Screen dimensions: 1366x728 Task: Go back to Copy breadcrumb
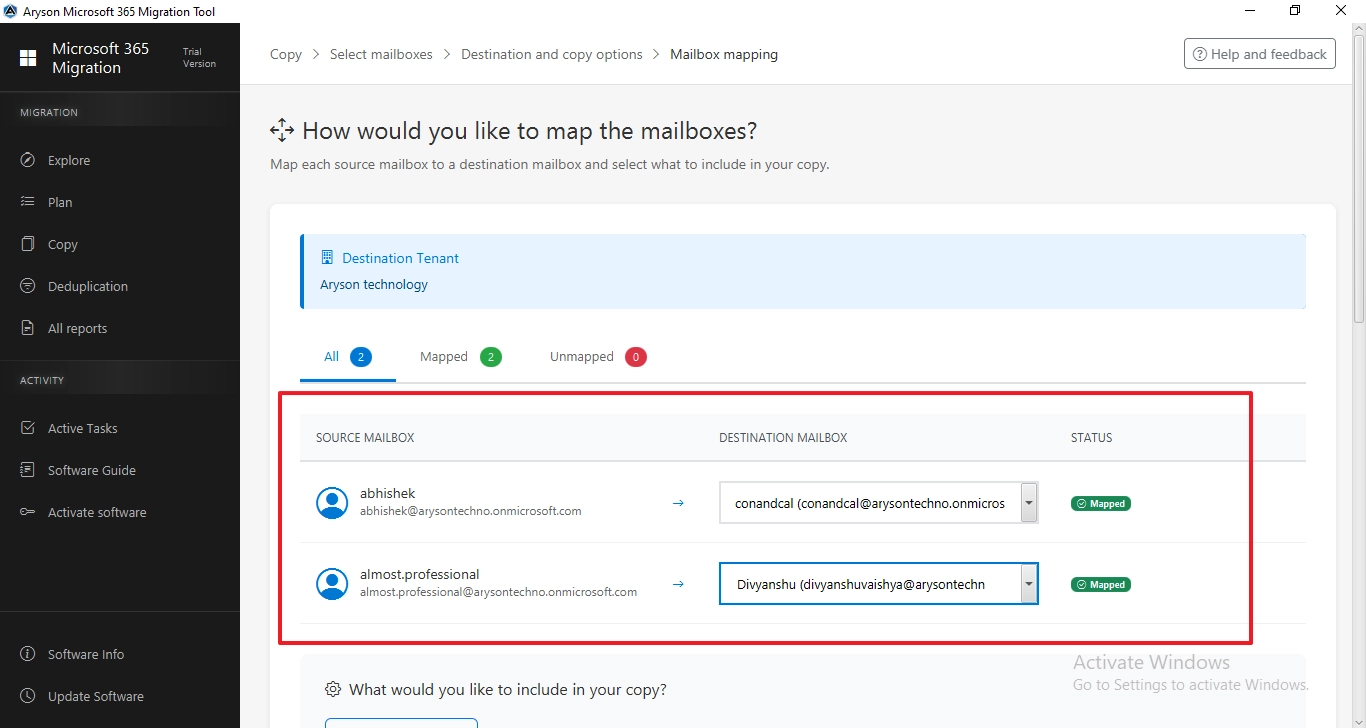point(286,54)
